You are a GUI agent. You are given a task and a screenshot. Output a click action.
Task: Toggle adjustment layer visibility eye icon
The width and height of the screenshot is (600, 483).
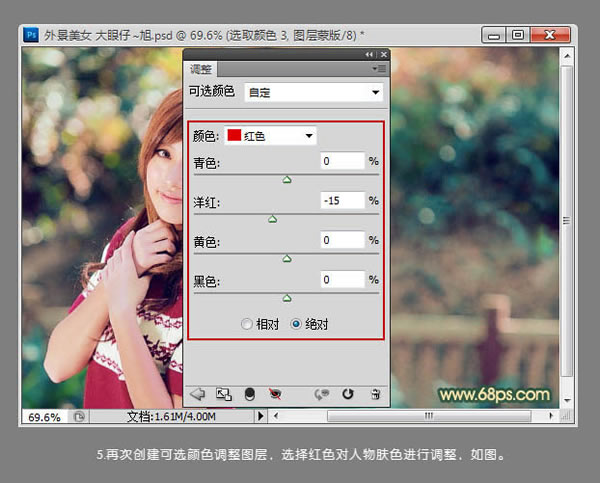(x=275, y=394)
